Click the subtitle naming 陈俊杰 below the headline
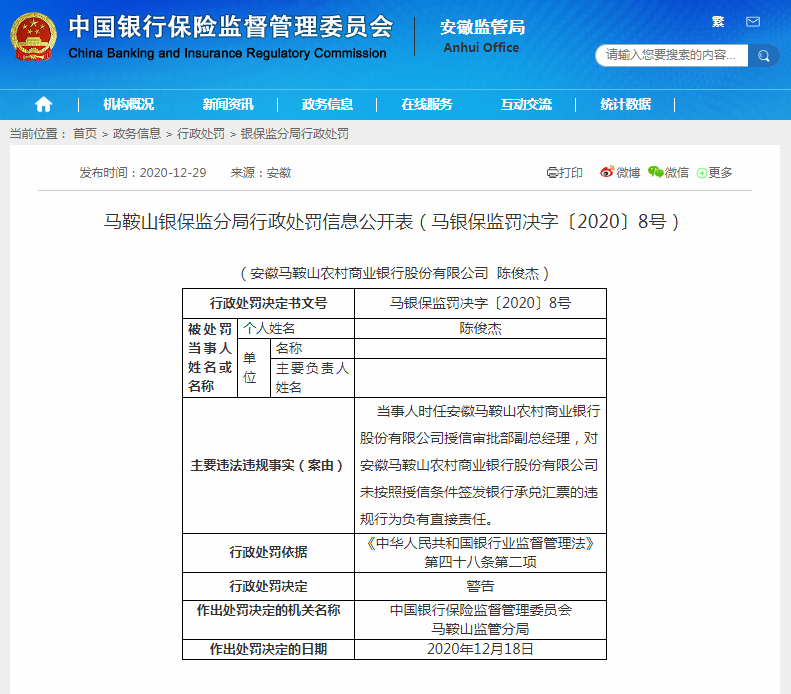Viewport: 791px width, 694px height. pyautogui.click(x=394, y=273)
